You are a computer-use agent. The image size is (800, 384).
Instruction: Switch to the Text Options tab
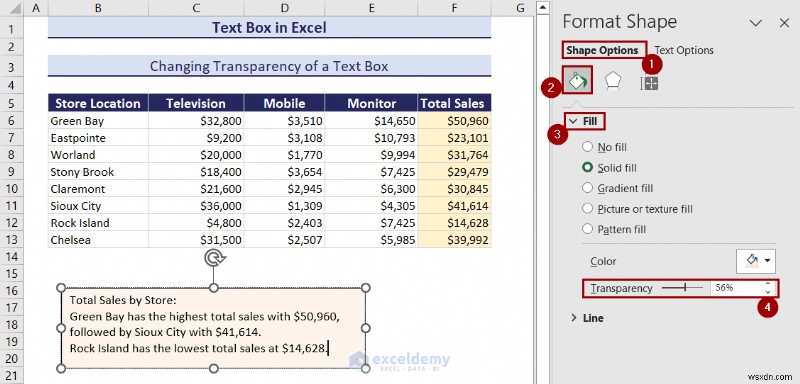click(x=684, y=50)
